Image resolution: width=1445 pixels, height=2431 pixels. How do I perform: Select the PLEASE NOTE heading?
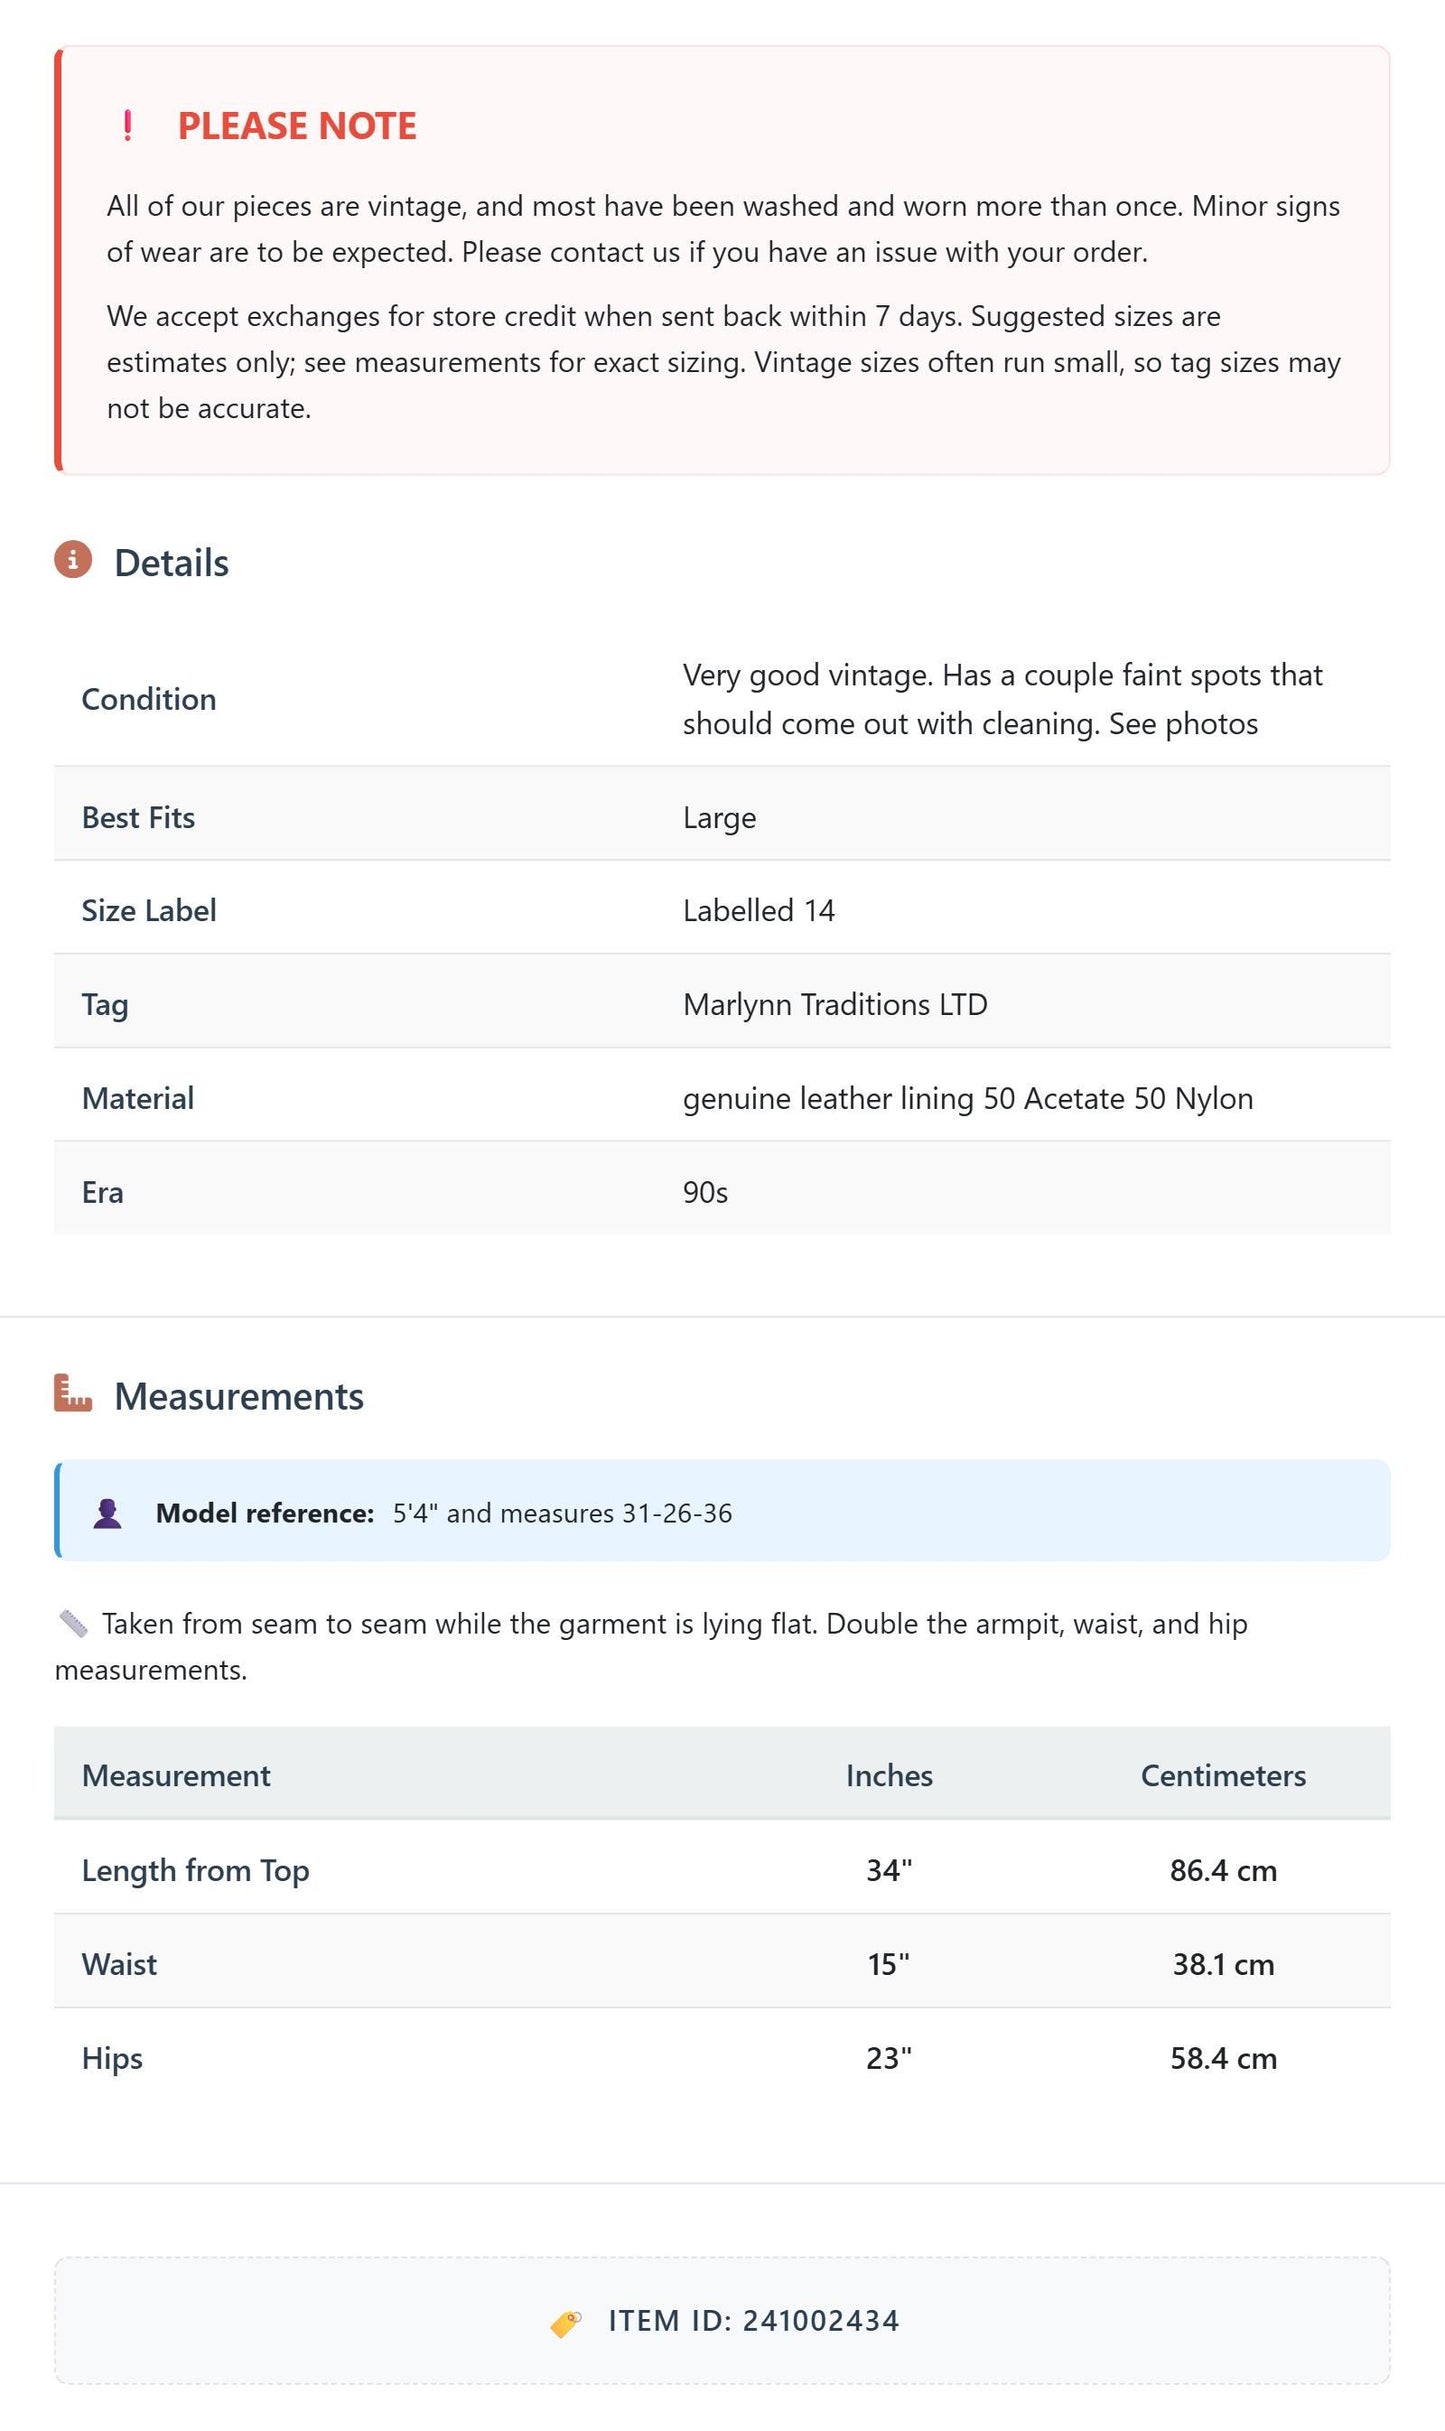(x=297, y=126)
